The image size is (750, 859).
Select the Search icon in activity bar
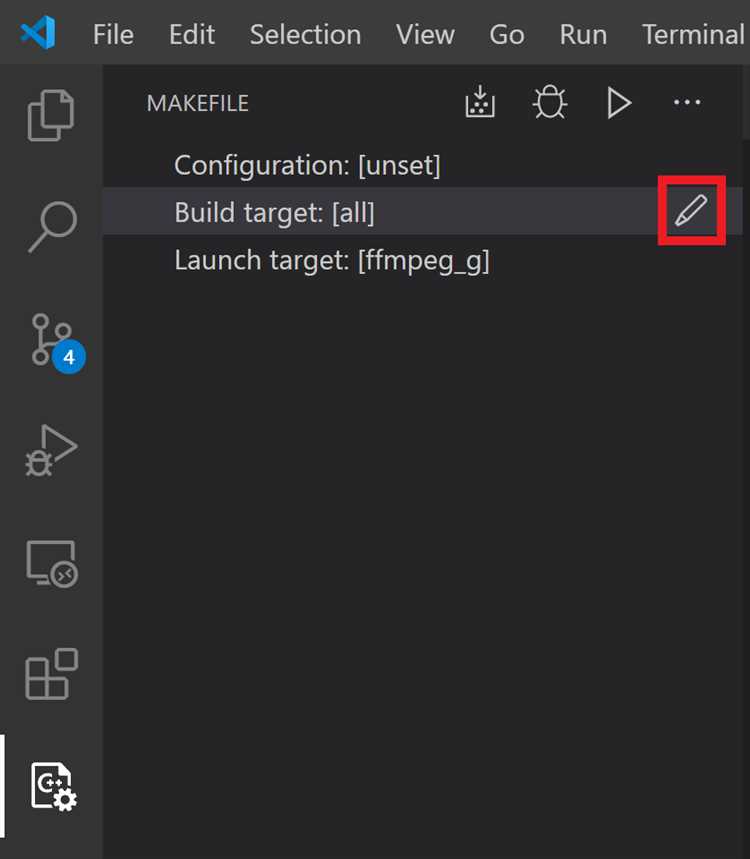click(x=50, y=228)
